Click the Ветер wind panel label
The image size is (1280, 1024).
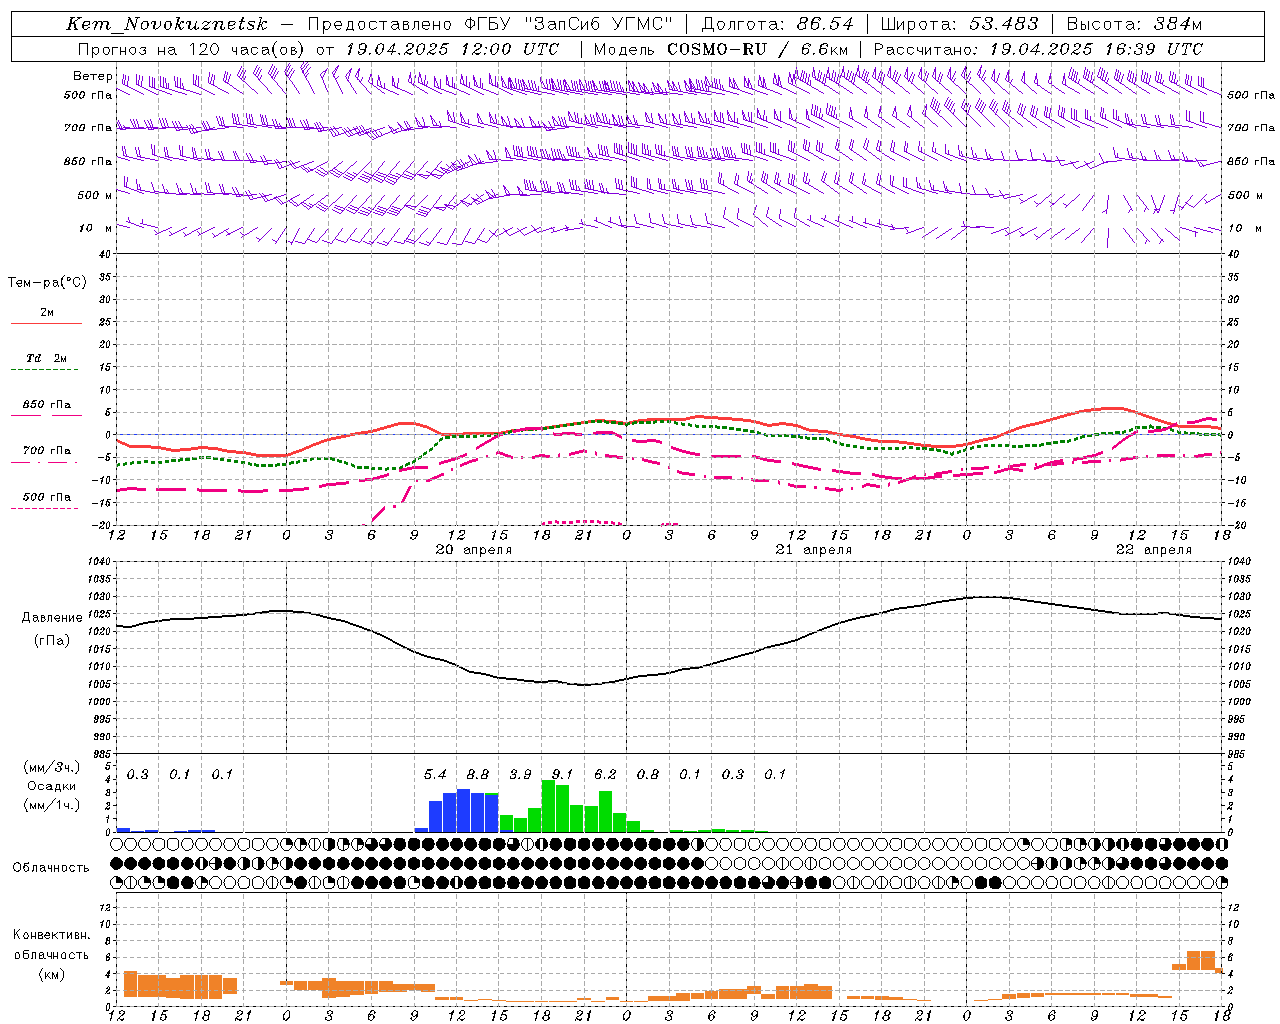pos(93,76)
